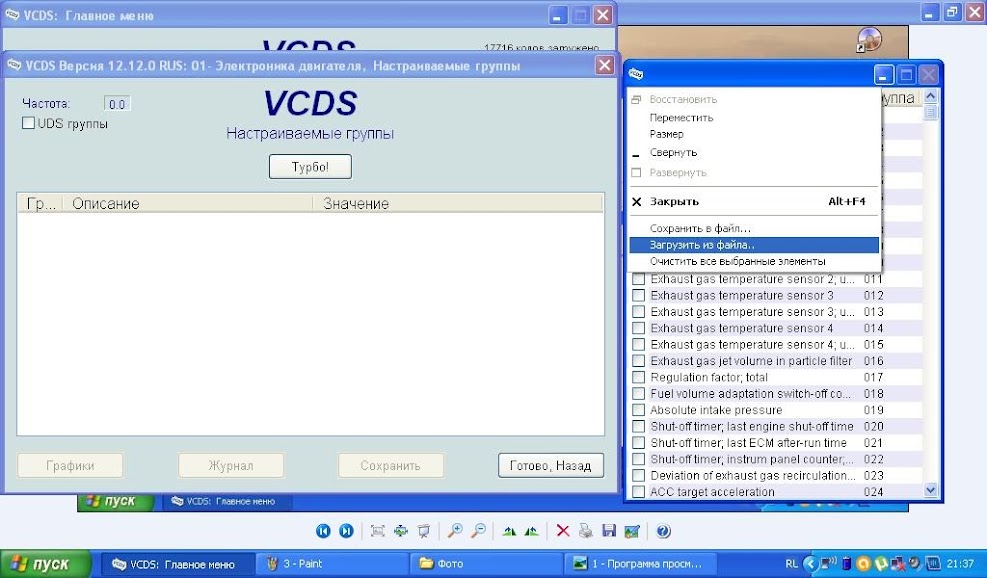
Task: Click the Описание column header
Action: [188, 203]
